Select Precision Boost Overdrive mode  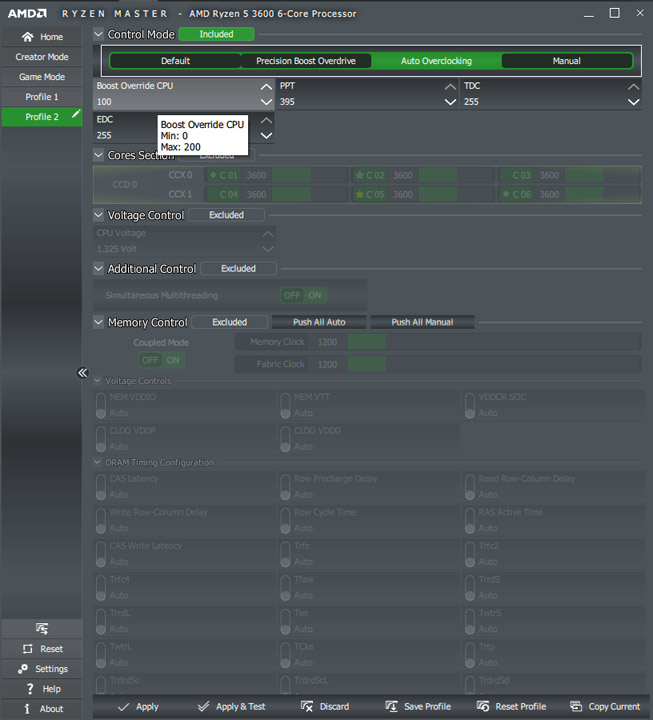306,61
